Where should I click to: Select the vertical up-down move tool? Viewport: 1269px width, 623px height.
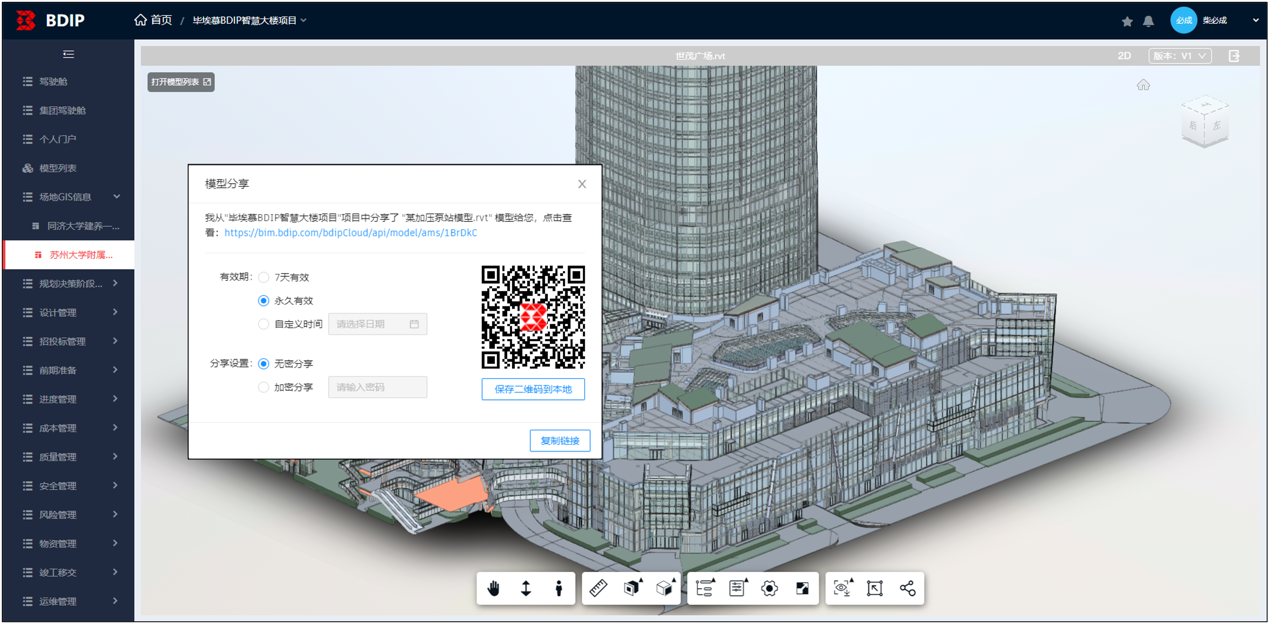526,589
